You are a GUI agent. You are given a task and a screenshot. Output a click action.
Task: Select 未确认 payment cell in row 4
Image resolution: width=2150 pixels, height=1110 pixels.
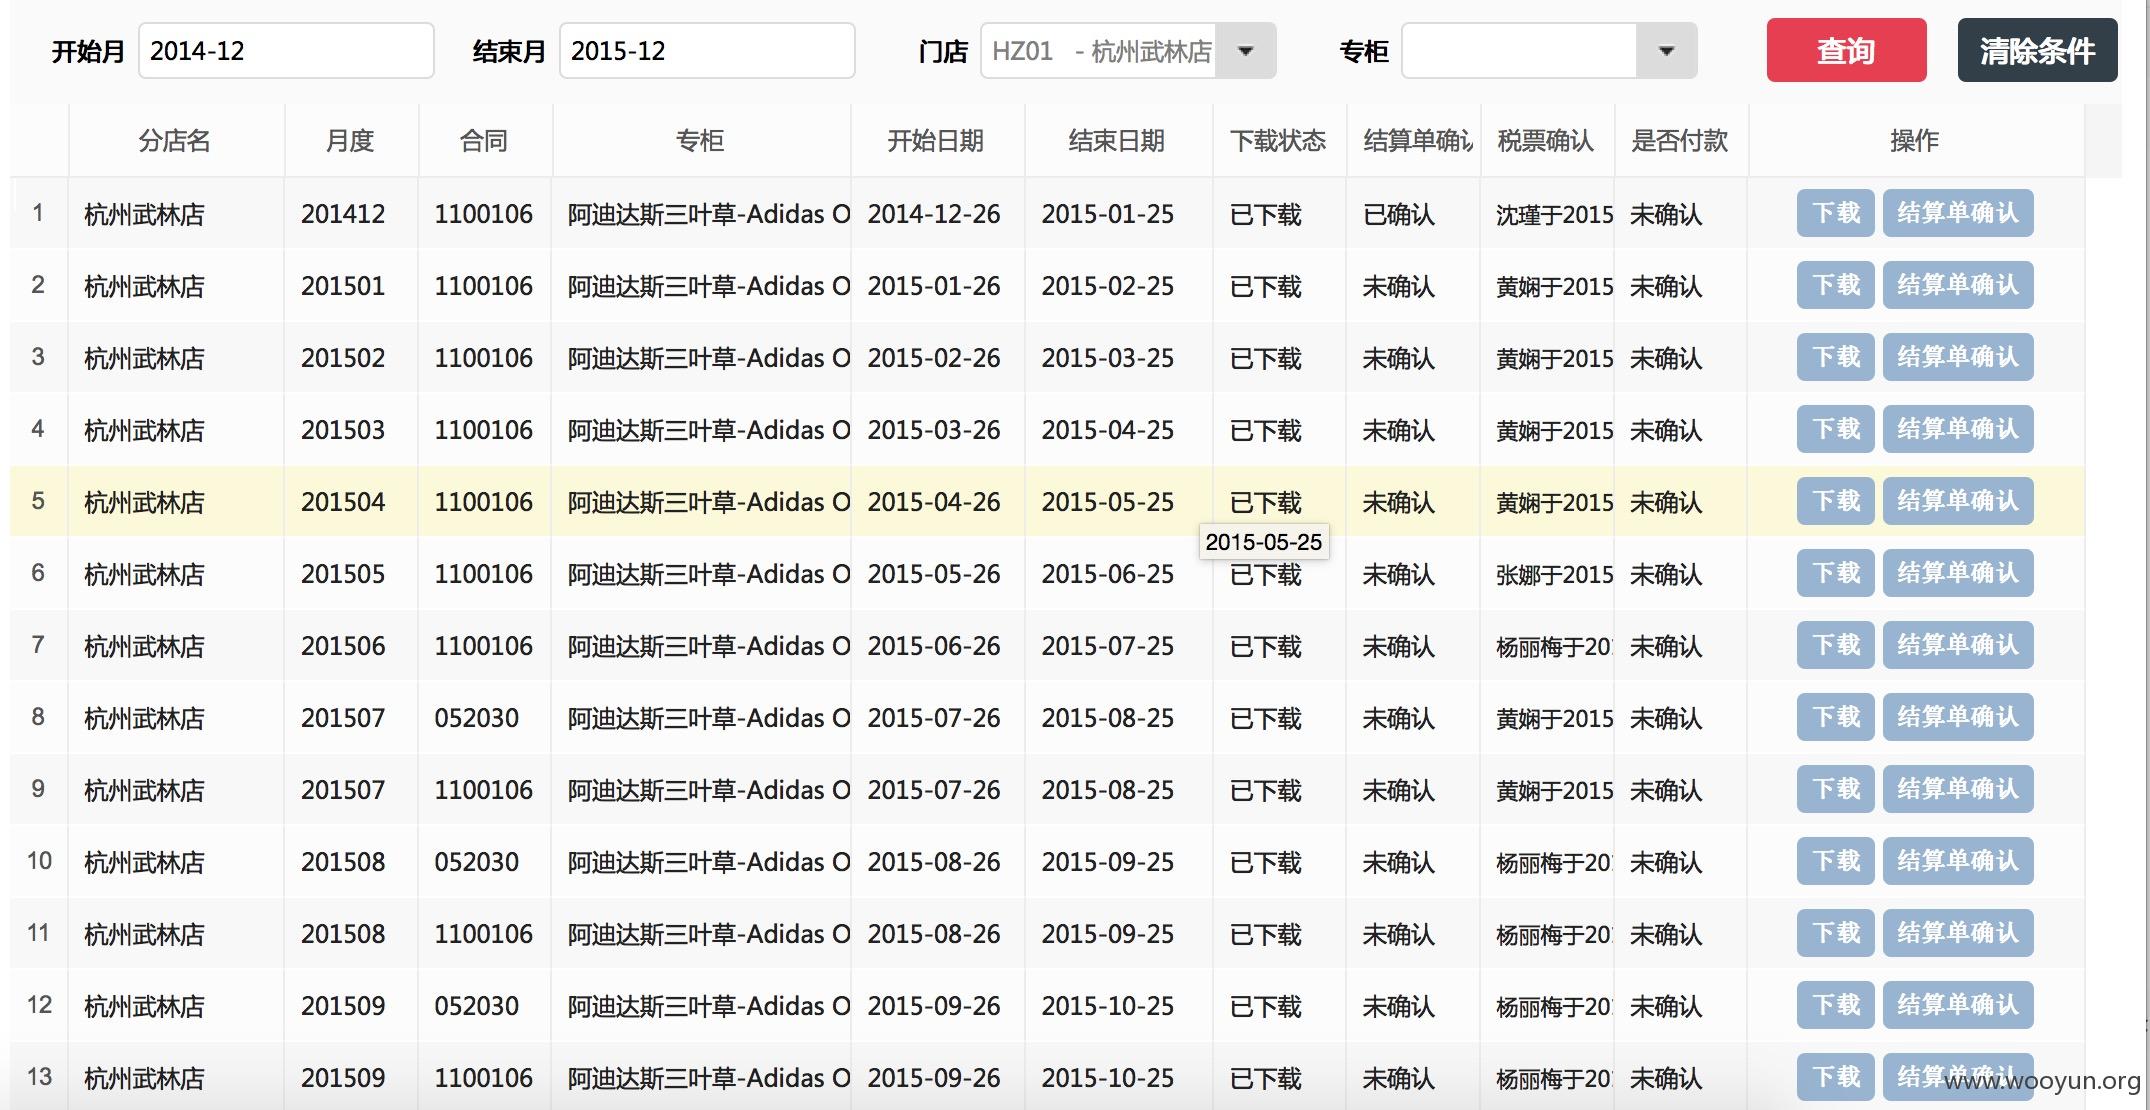click(1681, 430)
